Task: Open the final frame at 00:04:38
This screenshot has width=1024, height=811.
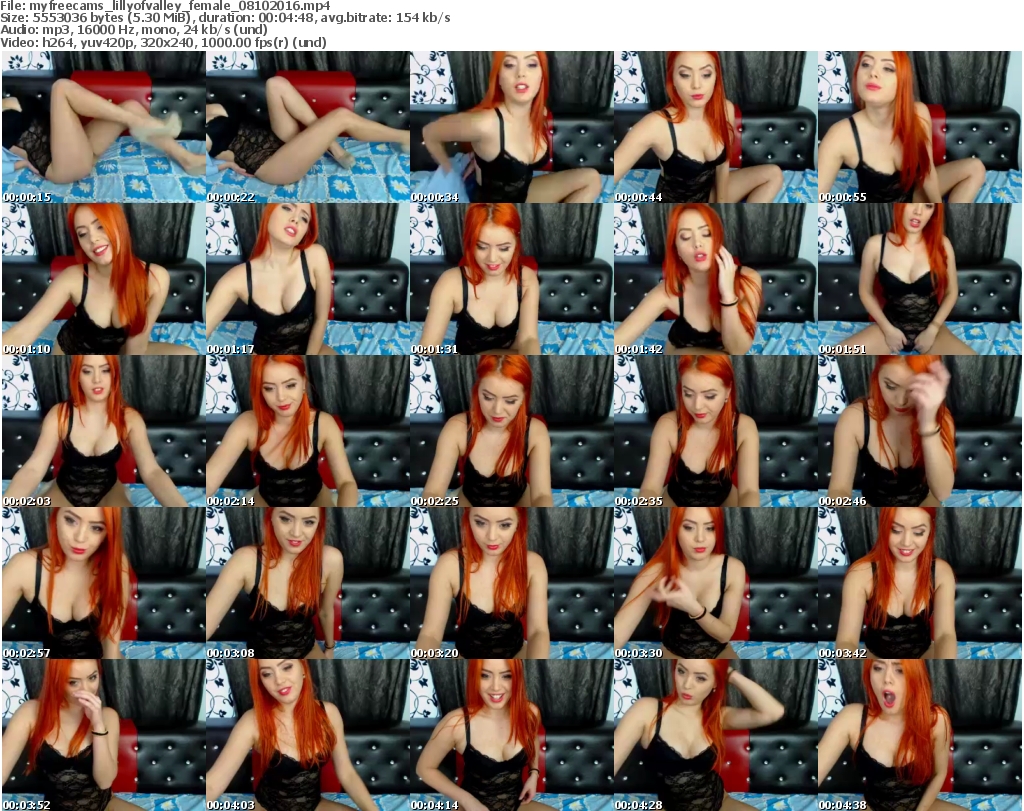Action: coord(919,735)
